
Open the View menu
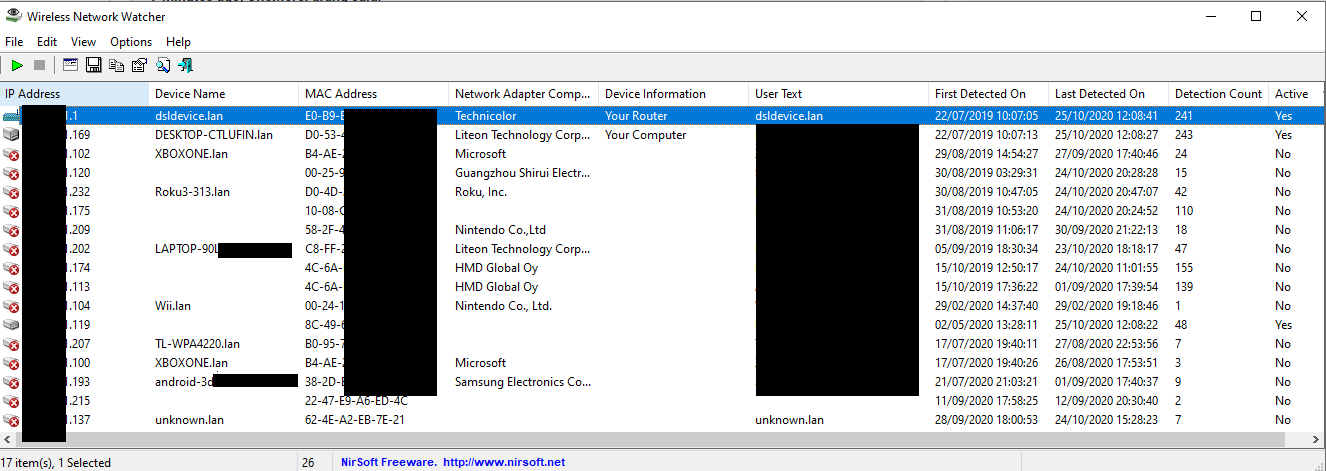point(83,42)
